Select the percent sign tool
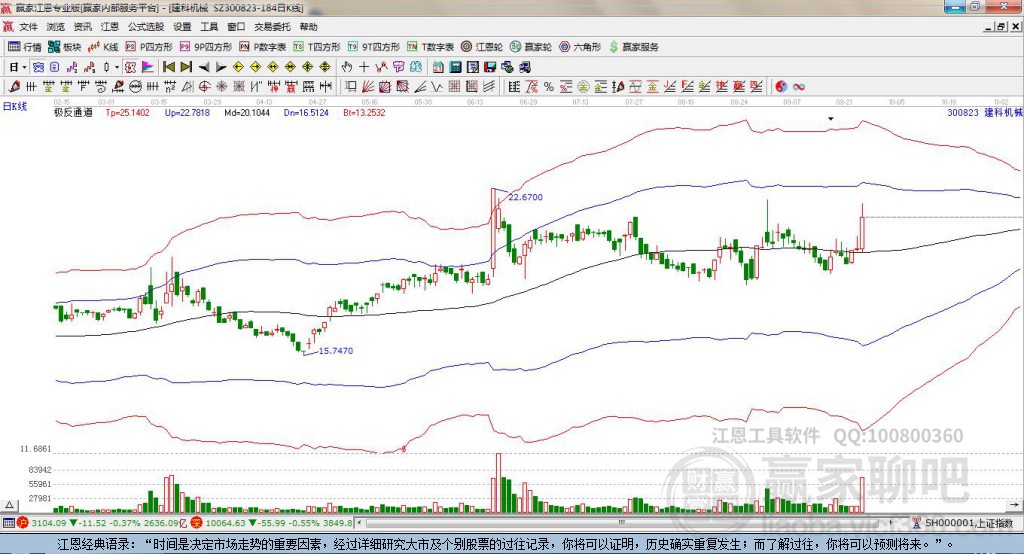The image size is (1024, 554). [x=548, y=87]
